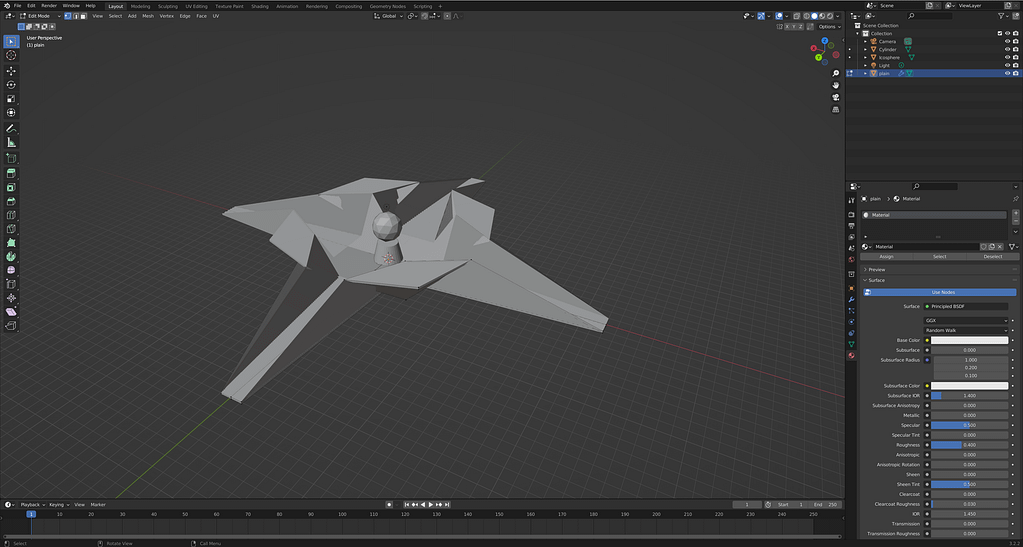
Task: Toggle camera view using the camera gizmo
Action: pyautogui.click(x=835, y=98)
